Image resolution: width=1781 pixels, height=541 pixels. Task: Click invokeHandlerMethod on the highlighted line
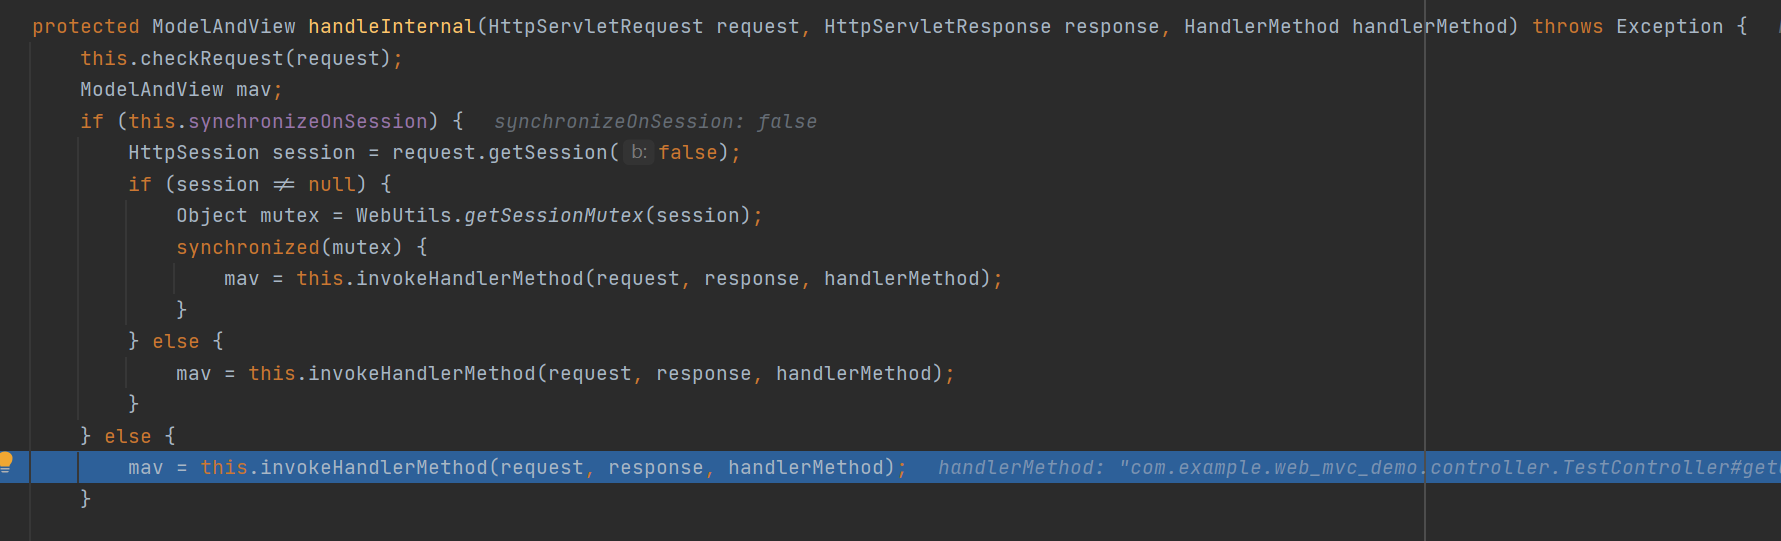[374, 467]
